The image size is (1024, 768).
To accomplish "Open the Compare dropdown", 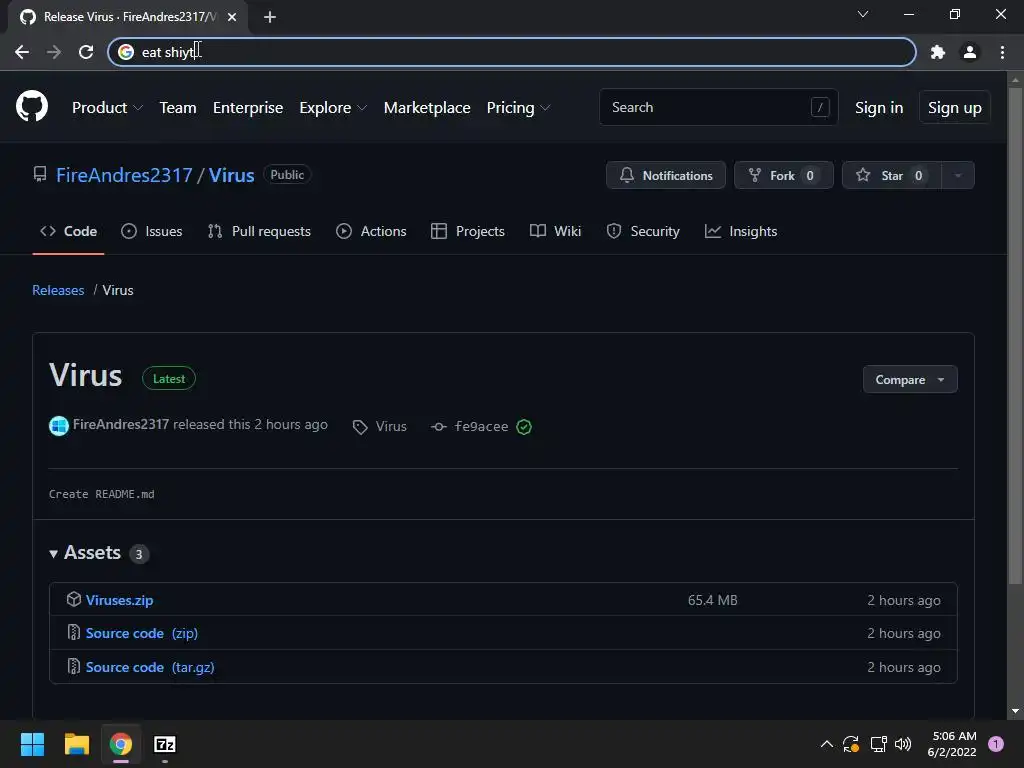I will tap(910, 379).
